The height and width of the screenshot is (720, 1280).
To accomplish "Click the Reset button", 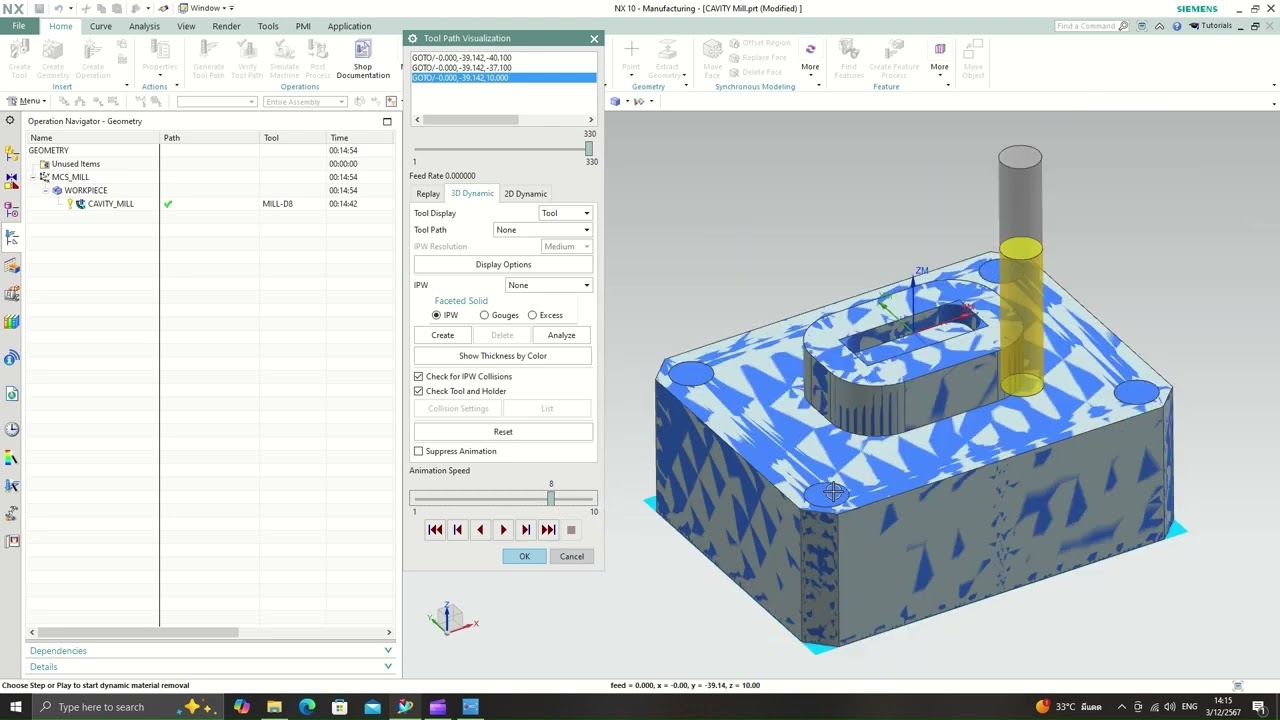I will [503, 432].
